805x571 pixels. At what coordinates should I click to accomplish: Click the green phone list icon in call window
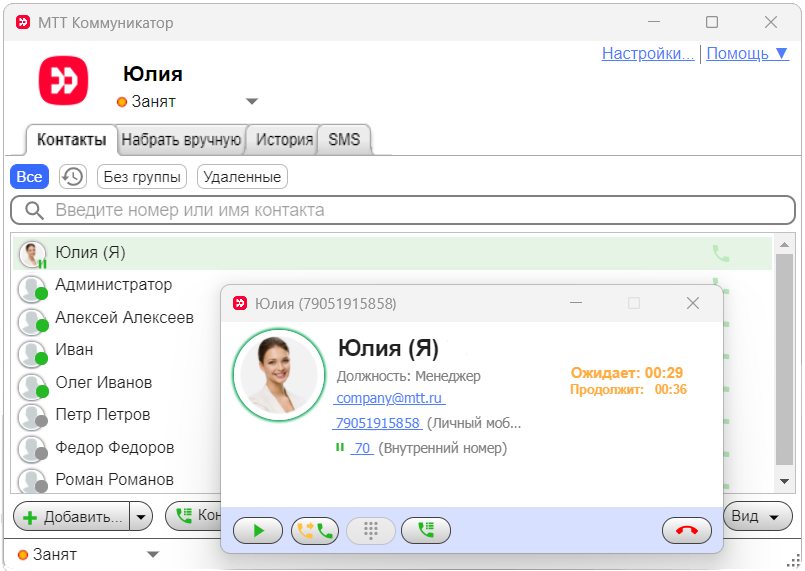pos(426,531)
